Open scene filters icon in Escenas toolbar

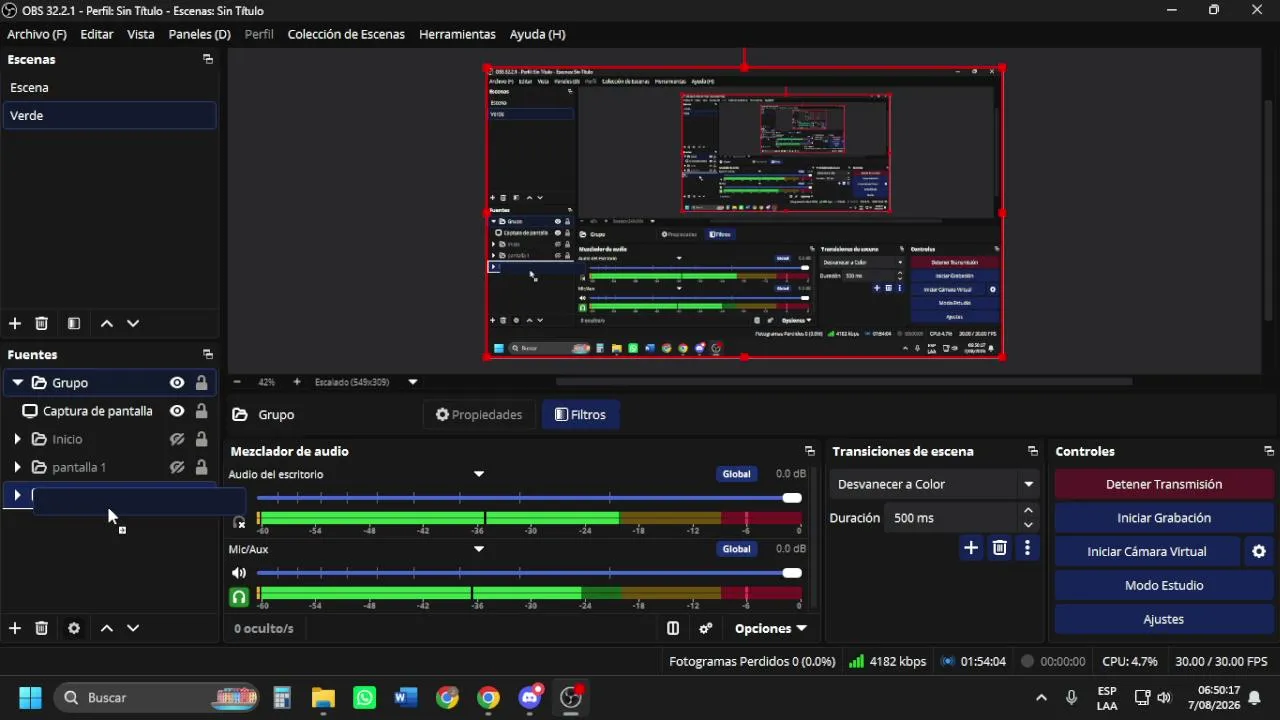click(x=74, y=323)
